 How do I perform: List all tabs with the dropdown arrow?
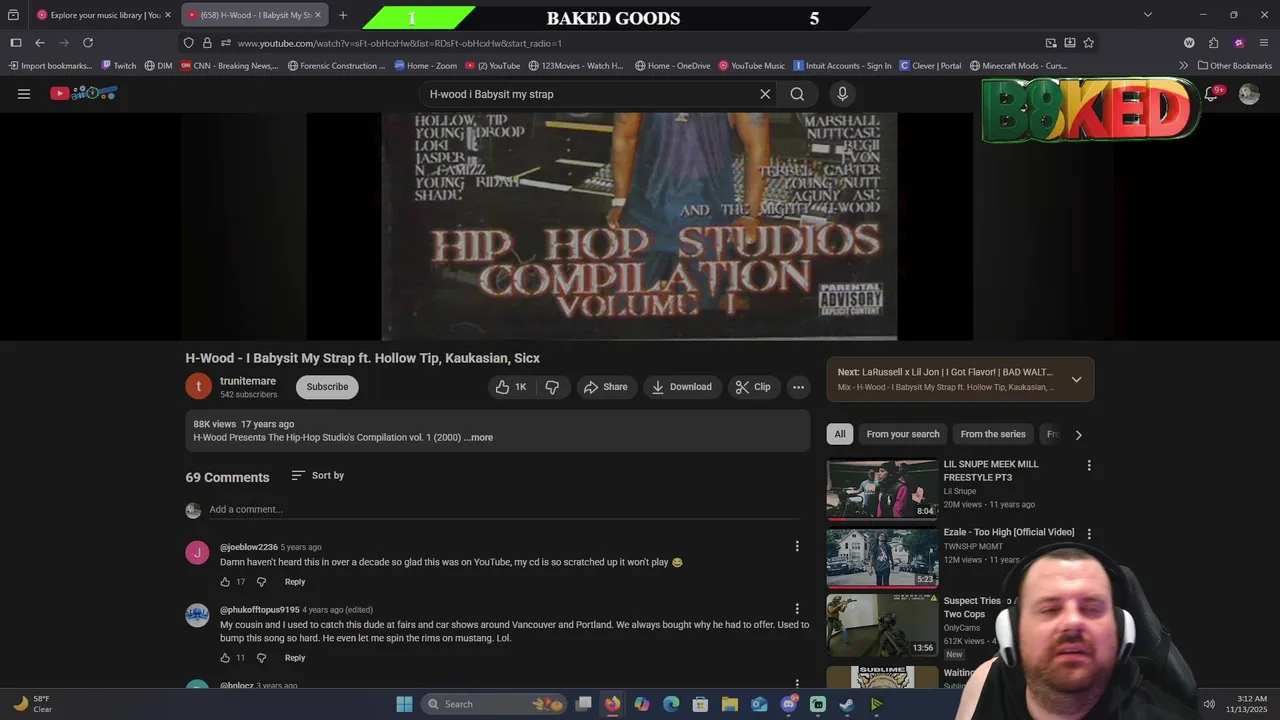click(1148, 15)
